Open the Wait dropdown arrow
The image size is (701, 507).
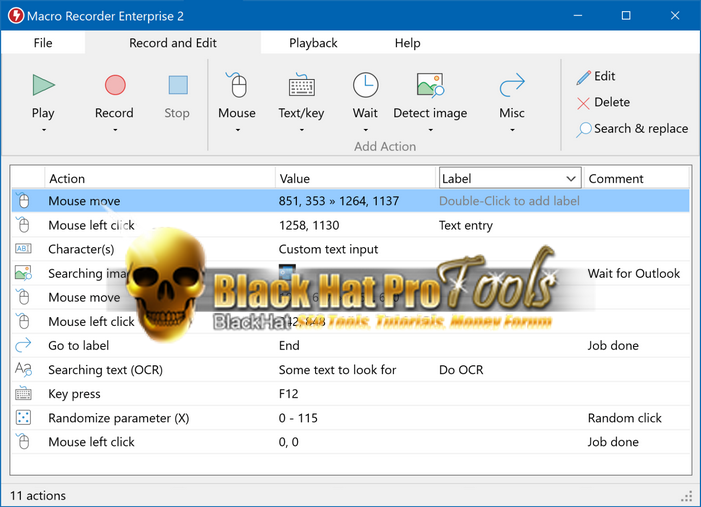click(366, 130)
